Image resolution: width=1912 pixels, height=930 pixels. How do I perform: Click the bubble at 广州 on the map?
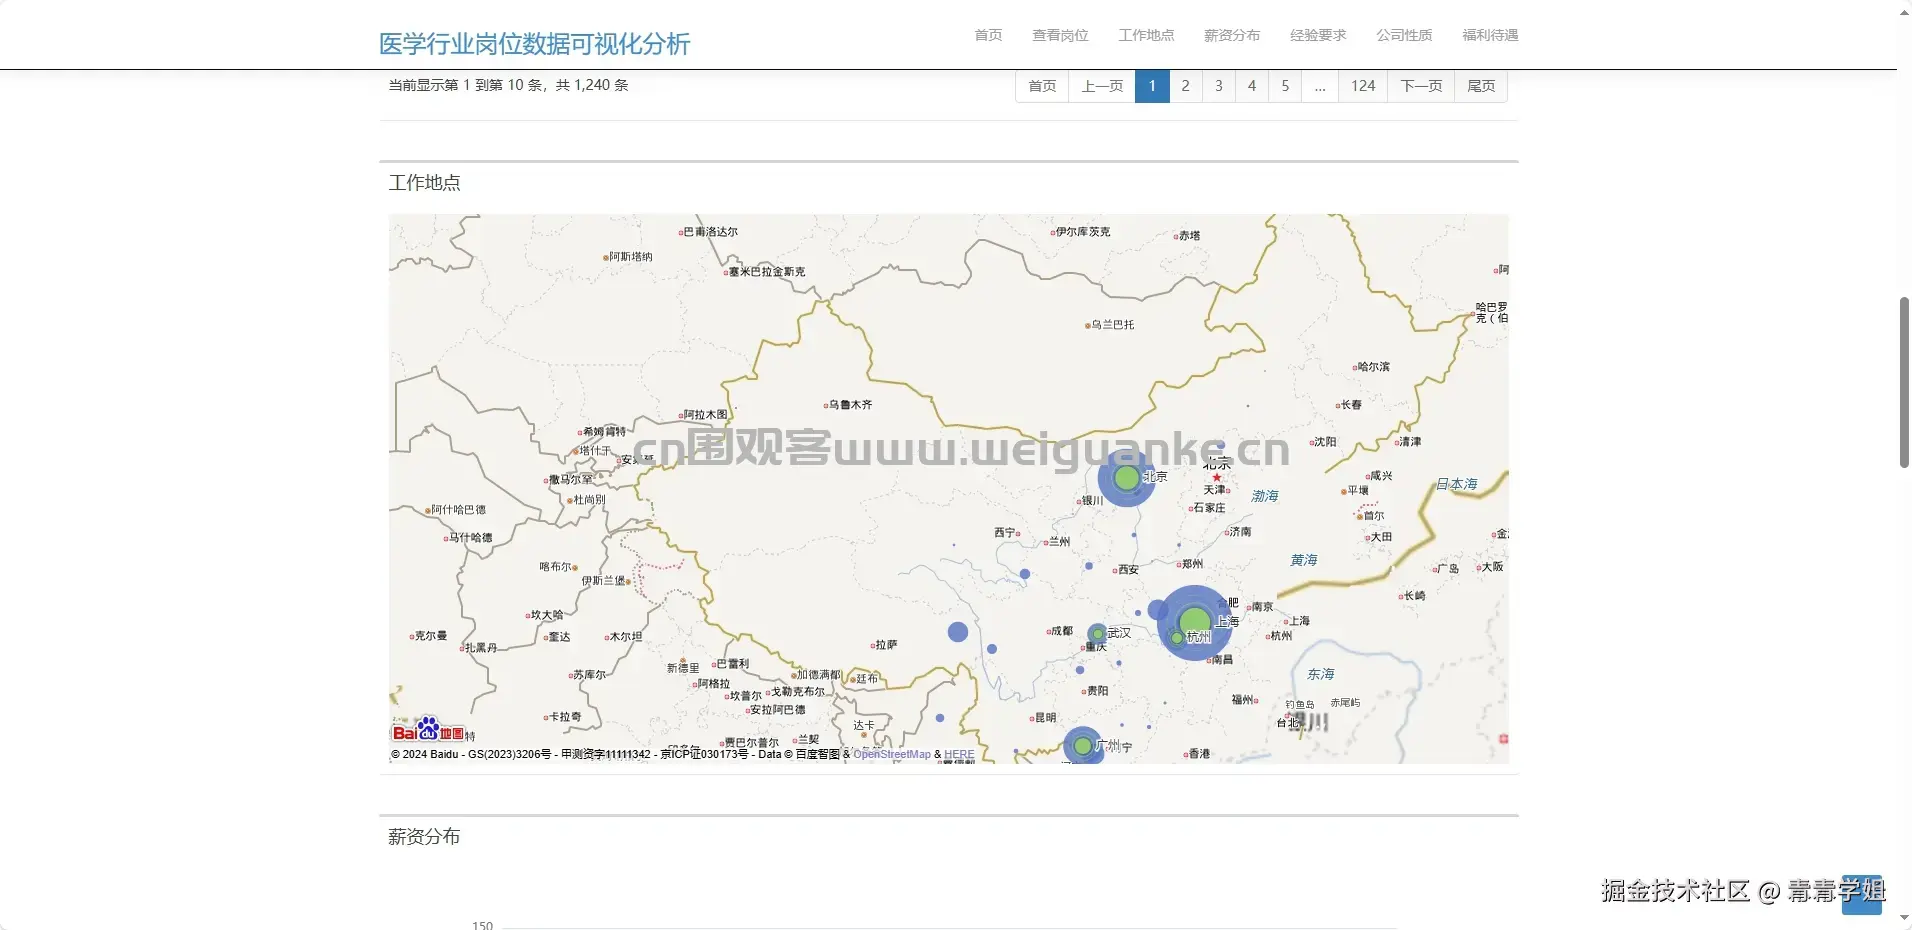tap(1082, 746)
